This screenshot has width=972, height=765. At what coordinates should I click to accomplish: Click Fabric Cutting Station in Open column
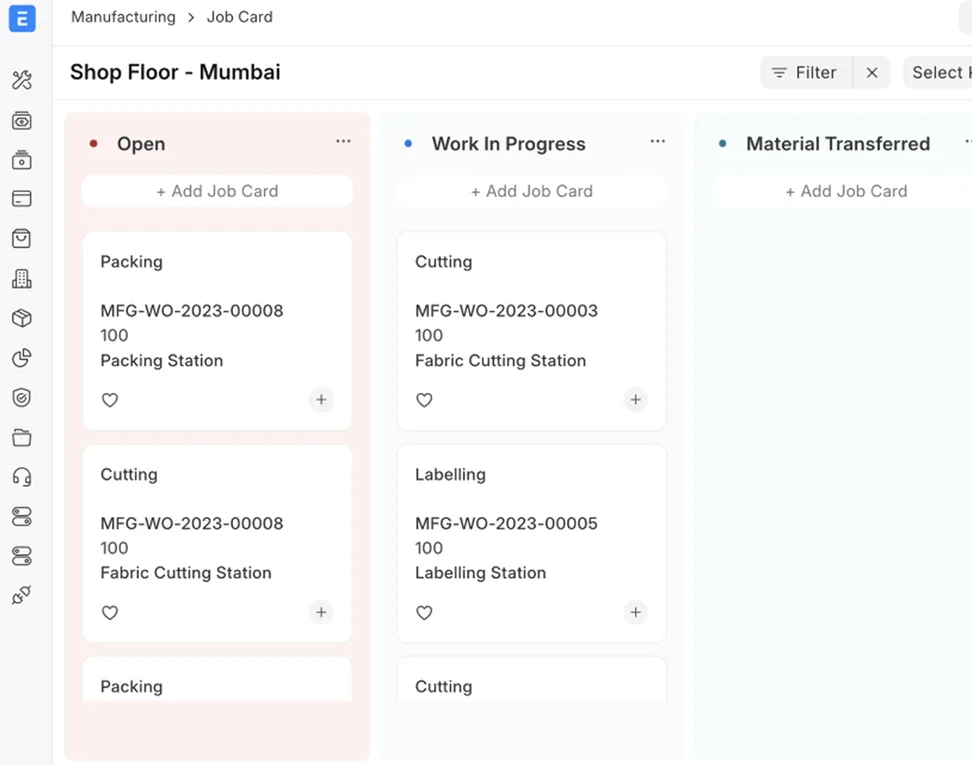[x=186, y=573]
